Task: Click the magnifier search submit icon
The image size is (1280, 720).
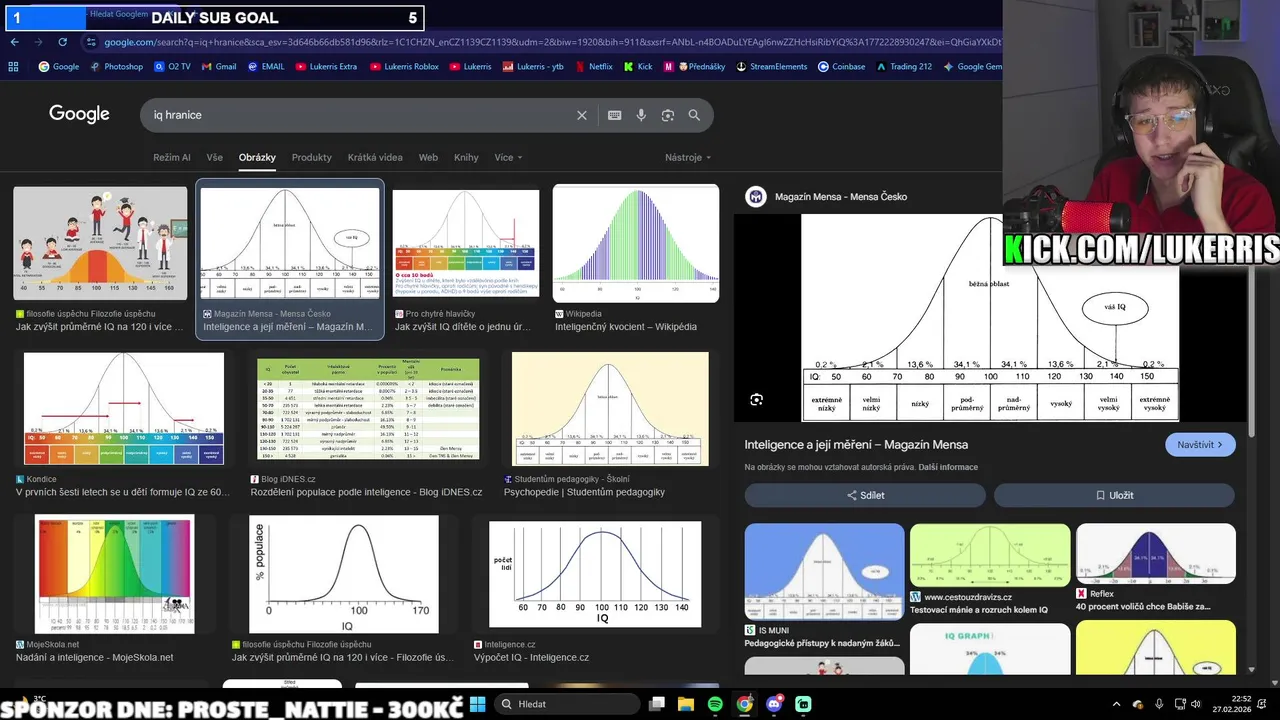Action: (x=694, y=115)
